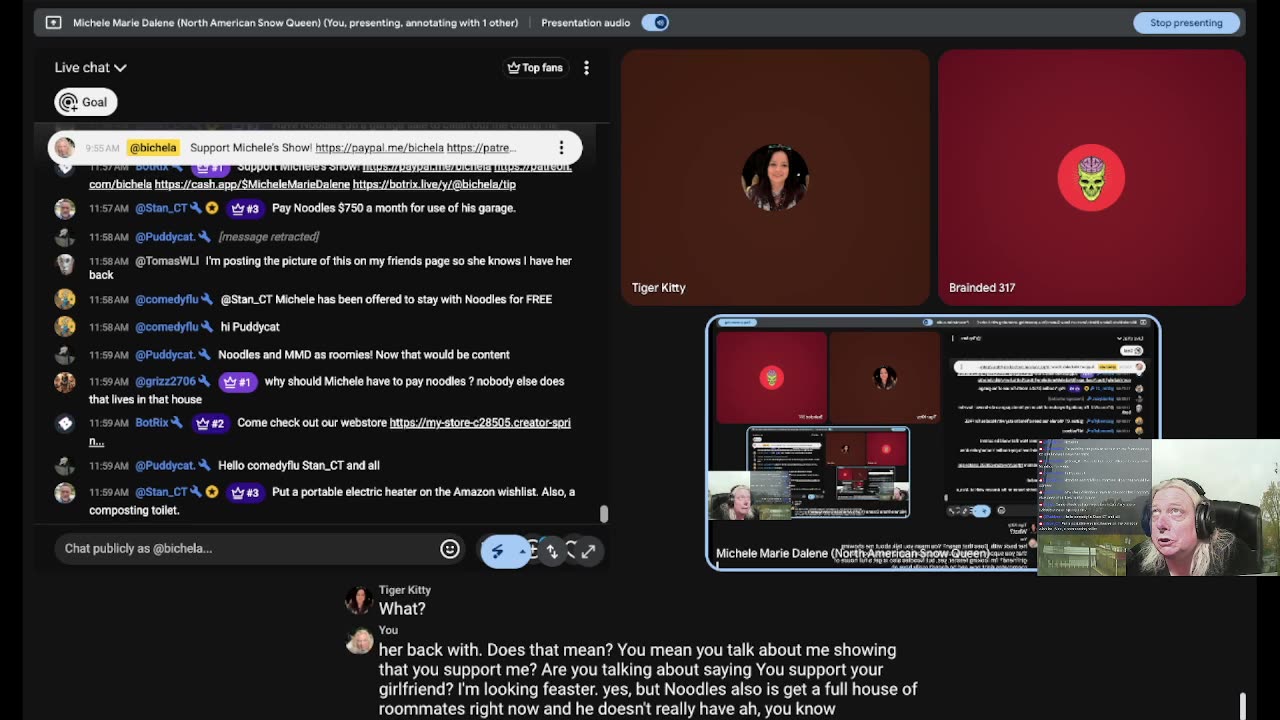
Task: Click the BotRix avatar on webstore message
Action: pyautogui.click(x=65, y=423)
